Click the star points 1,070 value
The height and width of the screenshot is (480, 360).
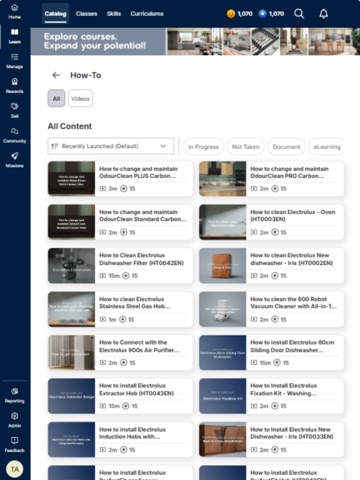277,14
